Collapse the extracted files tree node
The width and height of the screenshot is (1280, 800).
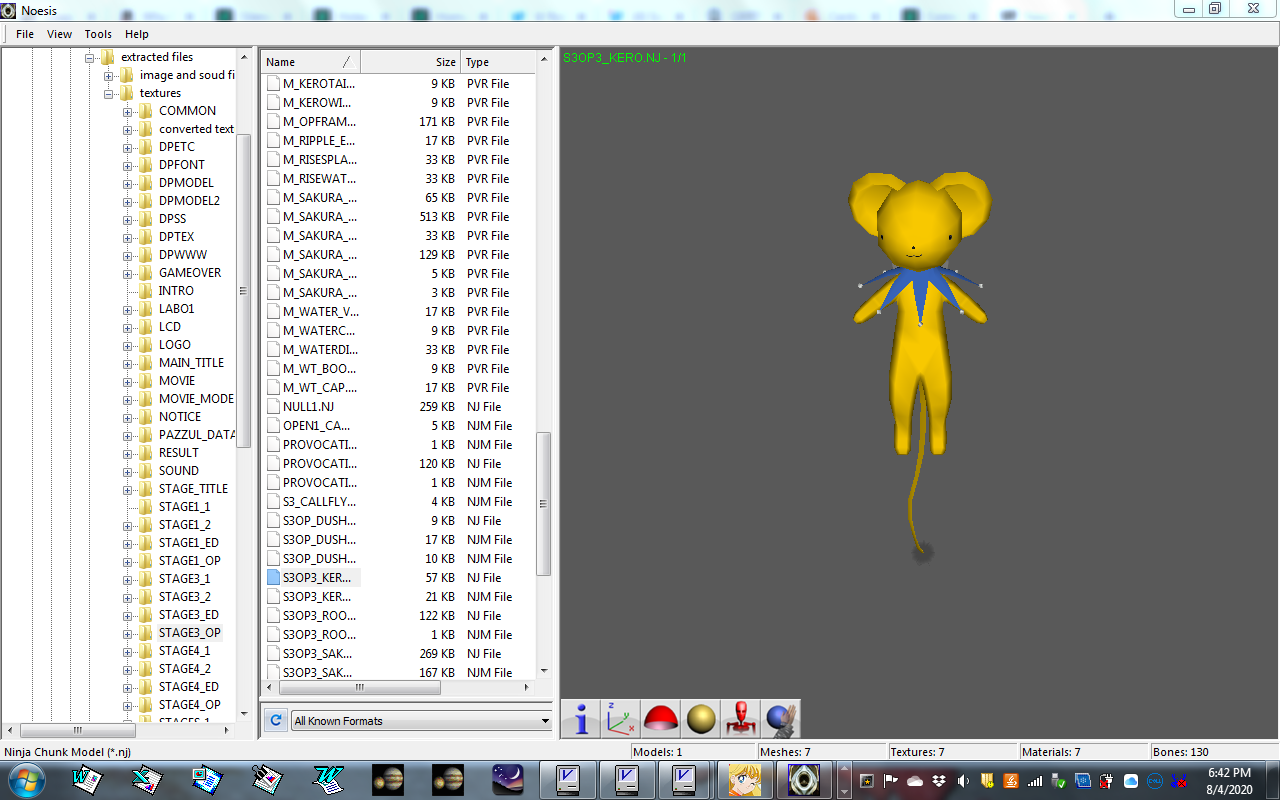(89, 57)
